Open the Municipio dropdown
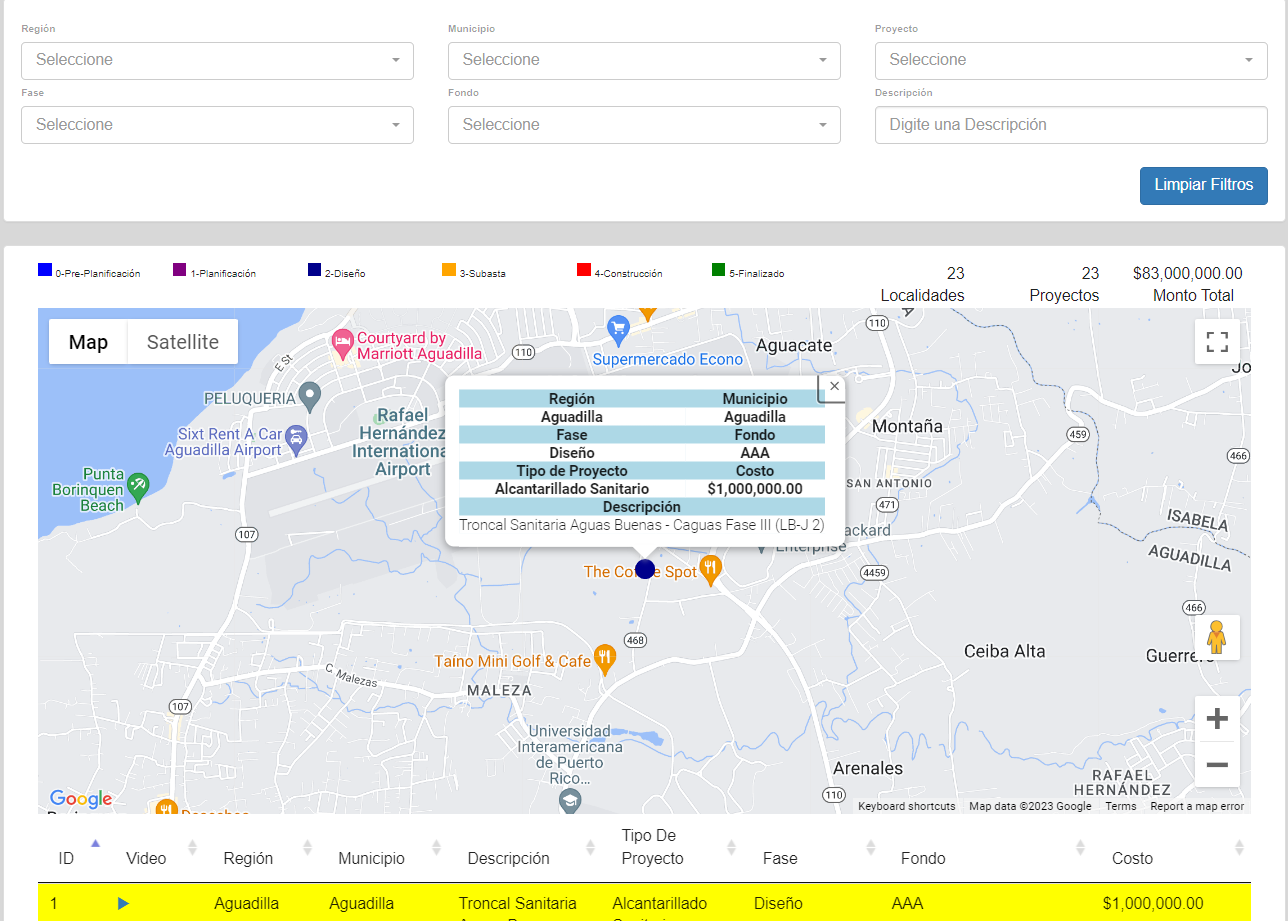1288x921 pixels. click(644, 61)
